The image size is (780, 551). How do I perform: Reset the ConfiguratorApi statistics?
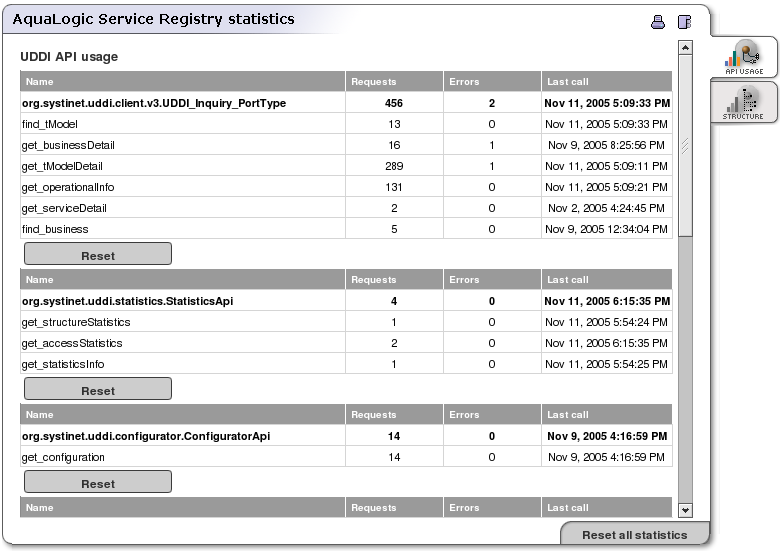coord(98,482)
